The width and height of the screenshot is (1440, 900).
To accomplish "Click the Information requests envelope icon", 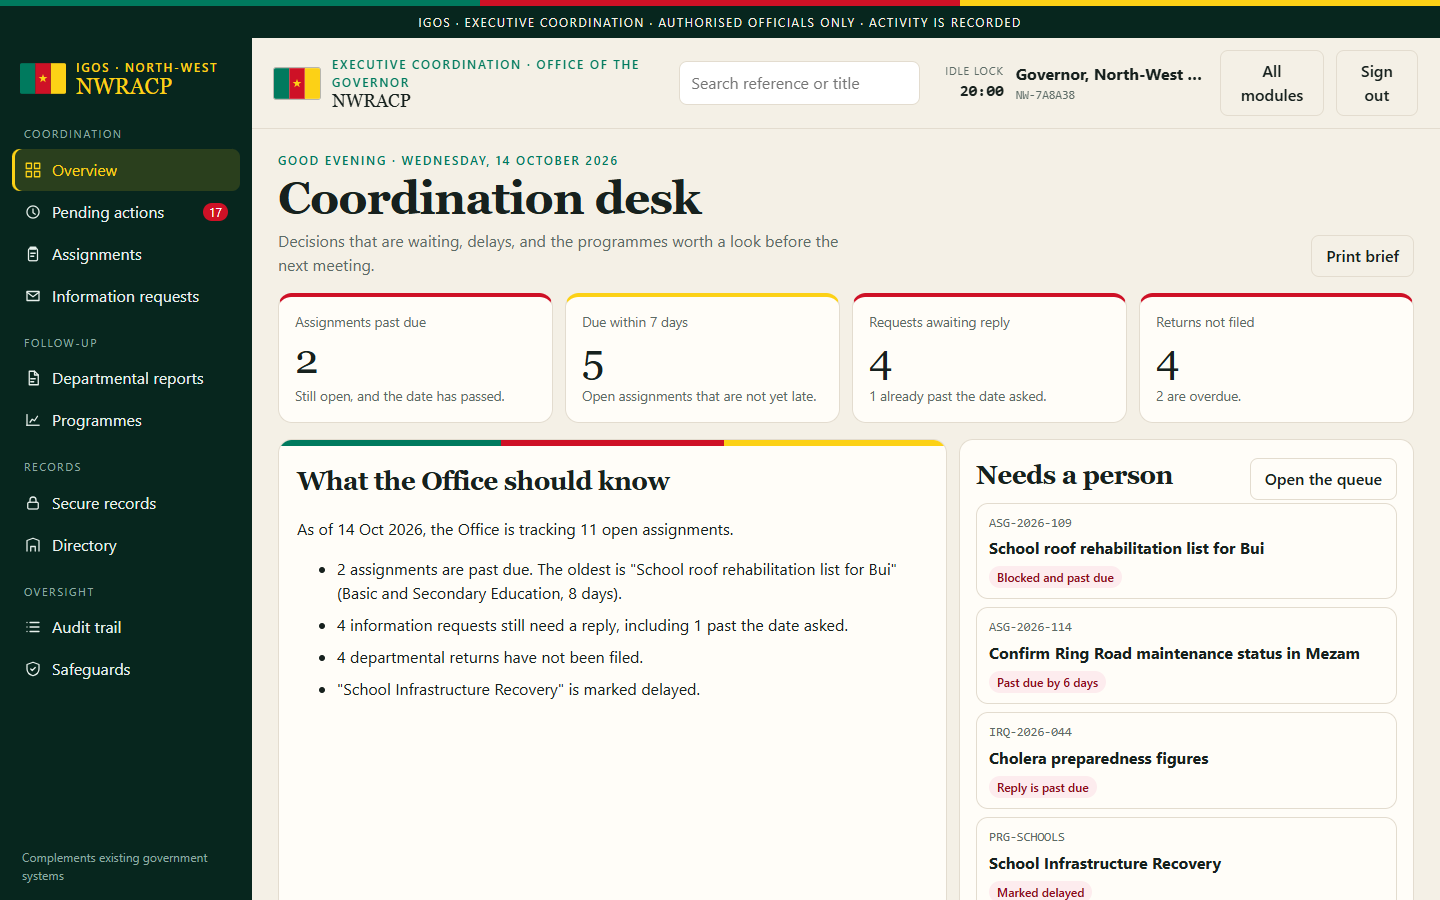I will [x=33, y=296].
